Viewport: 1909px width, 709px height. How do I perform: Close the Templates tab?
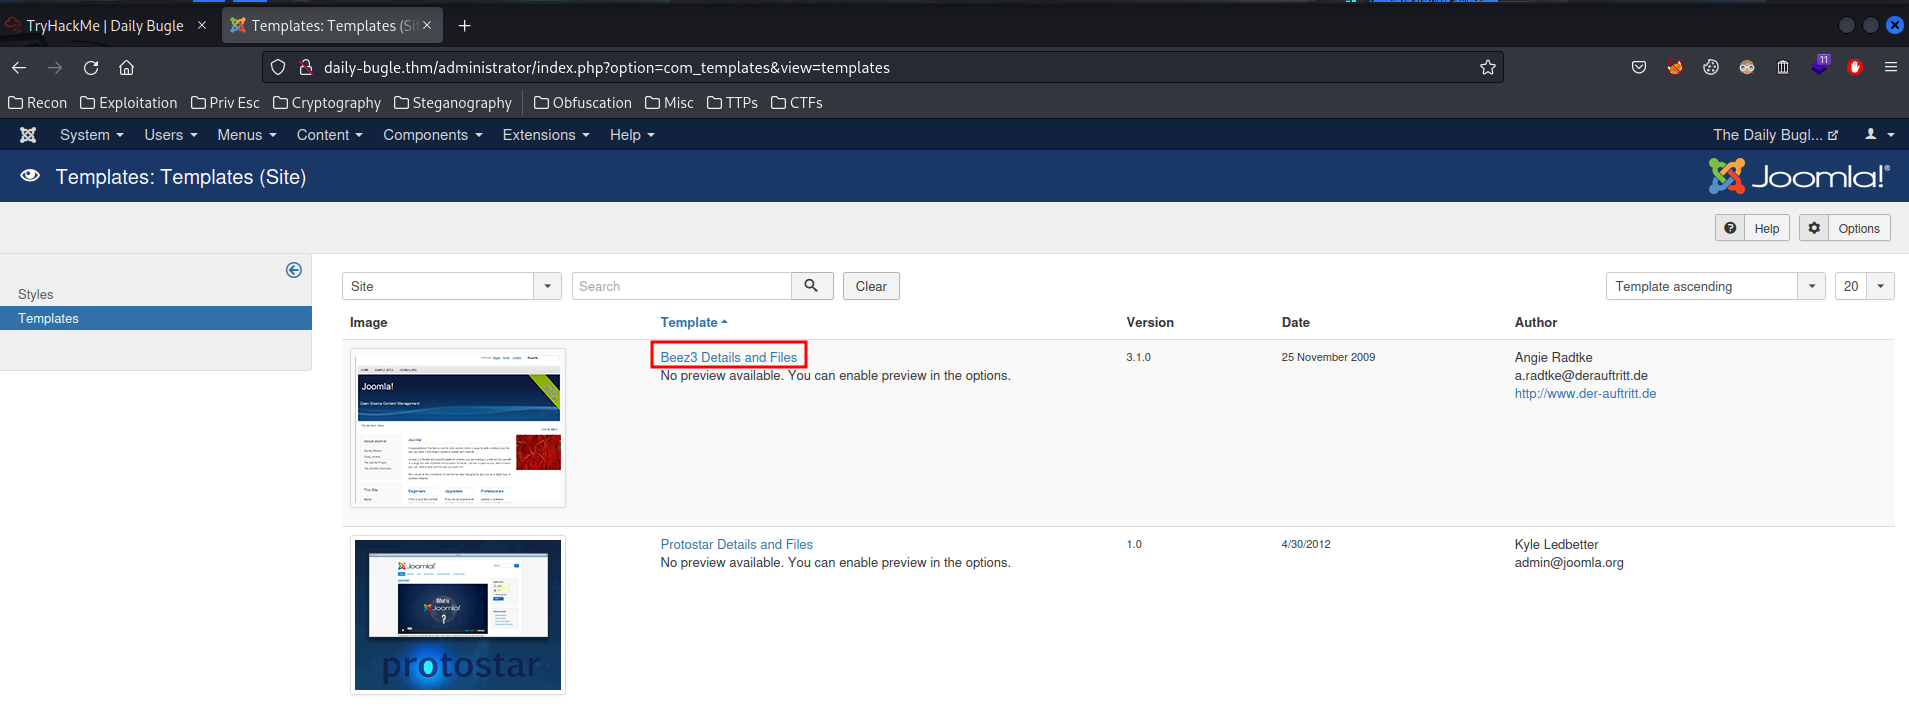[427, 25]
